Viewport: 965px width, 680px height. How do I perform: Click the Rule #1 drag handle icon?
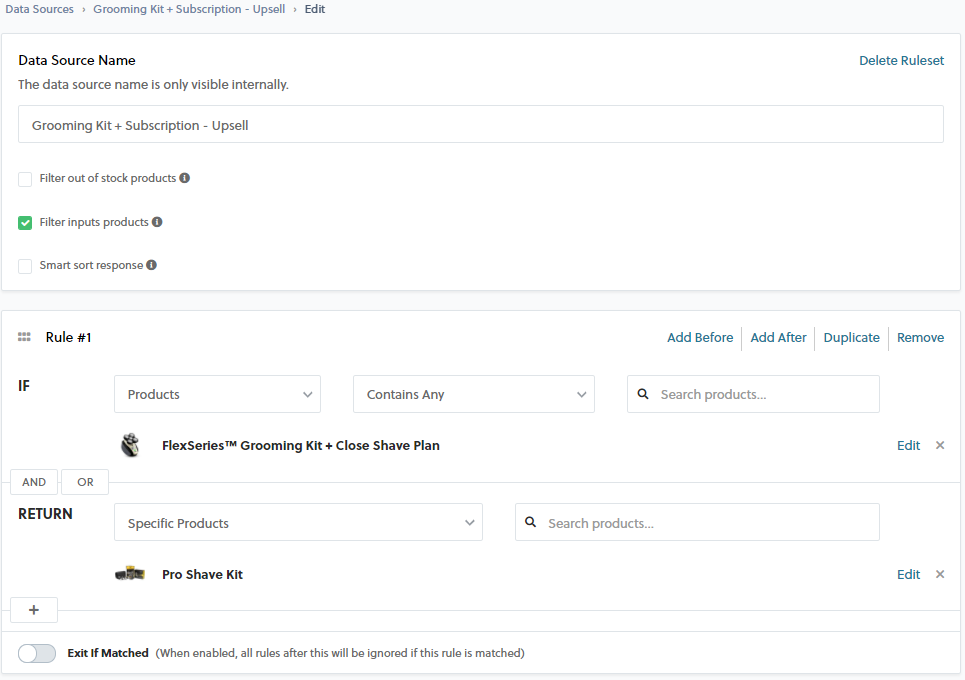(x=24, y=337)
